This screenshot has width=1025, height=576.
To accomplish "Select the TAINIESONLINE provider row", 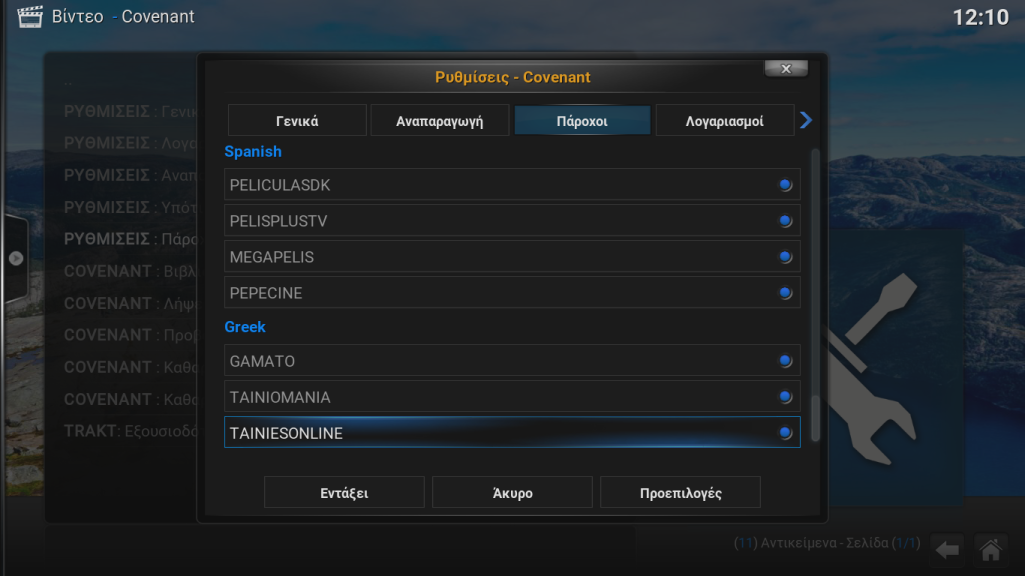I will coord(512,433).
